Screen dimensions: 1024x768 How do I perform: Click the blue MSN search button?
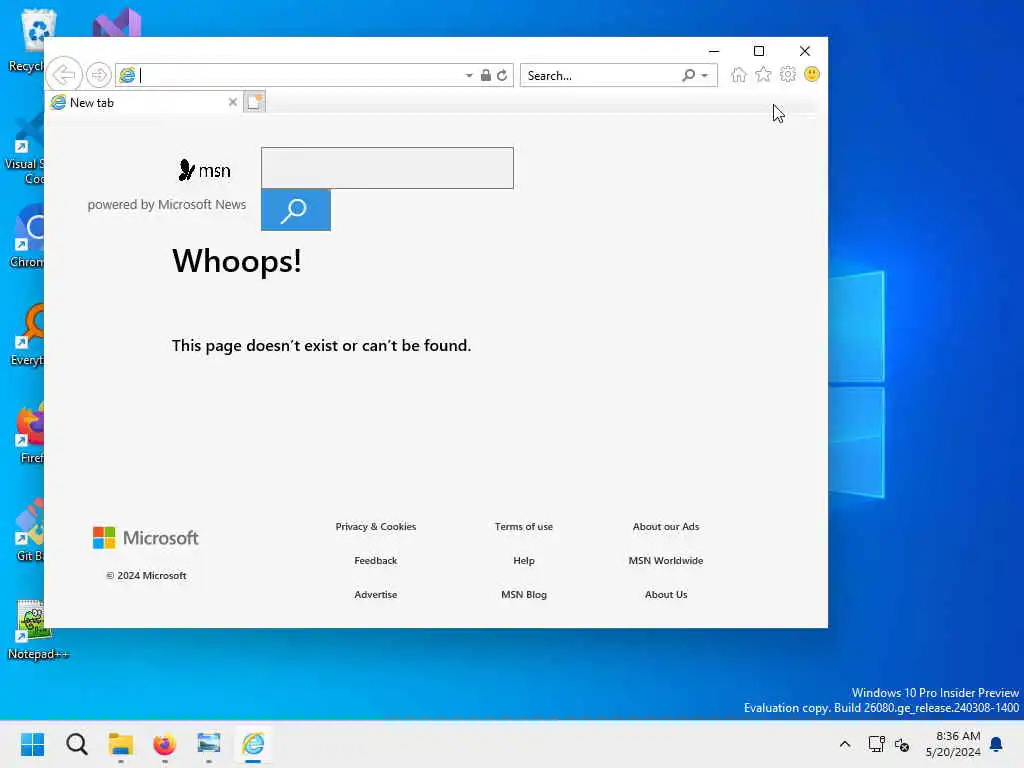[296, 210]
